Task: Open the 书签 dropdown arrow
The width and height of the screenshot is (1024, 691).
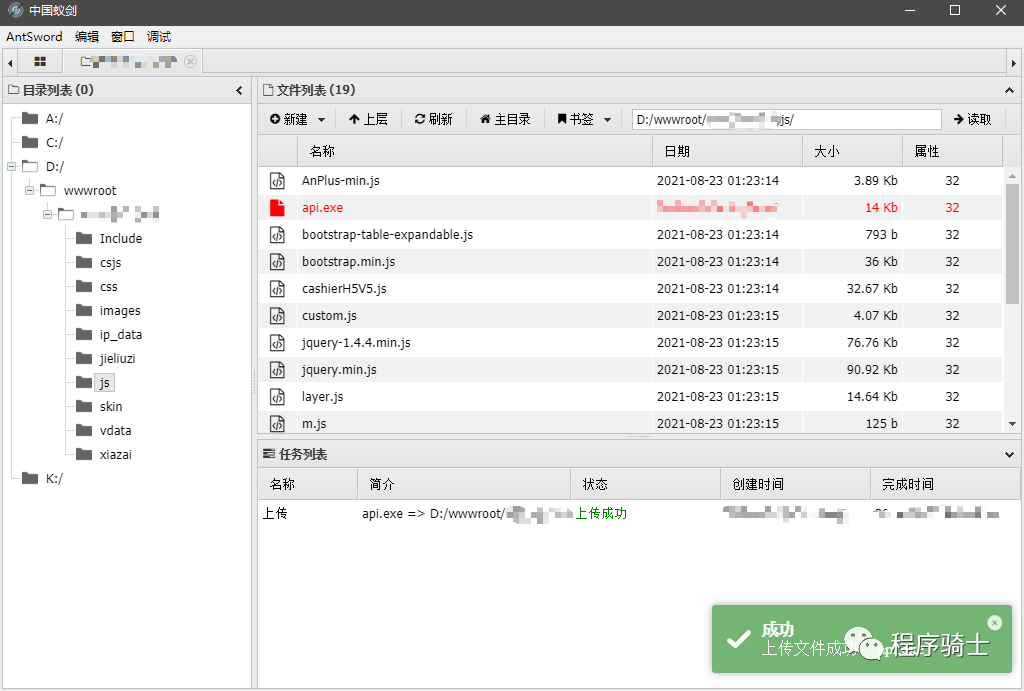Action: [x=605, y=119]
